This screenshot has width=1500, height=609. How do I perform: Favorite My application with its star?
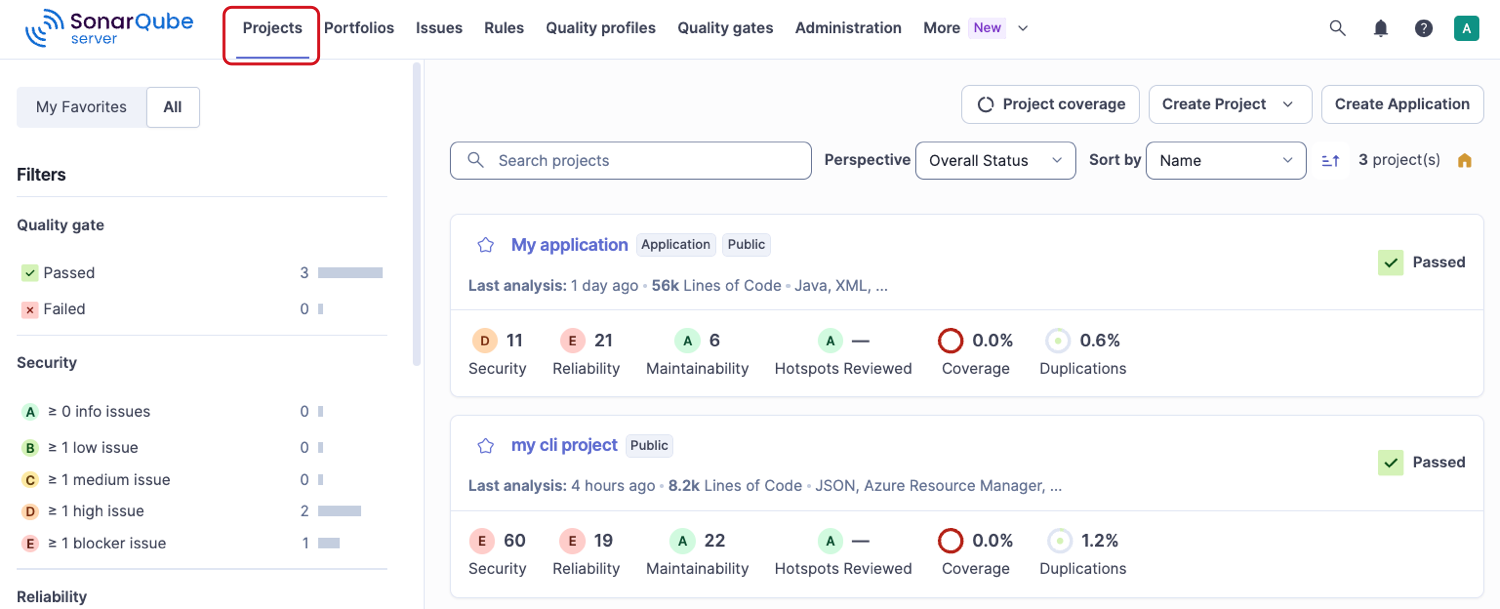(485, 245)
